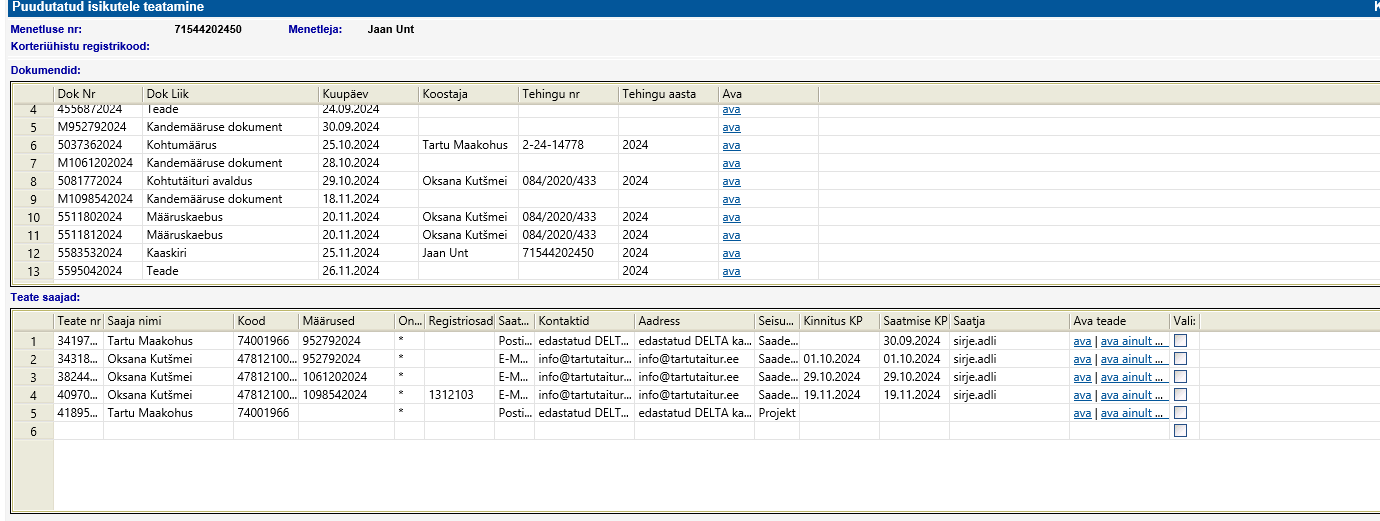The height and width of the screenshot is (521, 1380).
Task: Select the 'Kohtutäituri avaldus' cell
Action: [230, 181]
